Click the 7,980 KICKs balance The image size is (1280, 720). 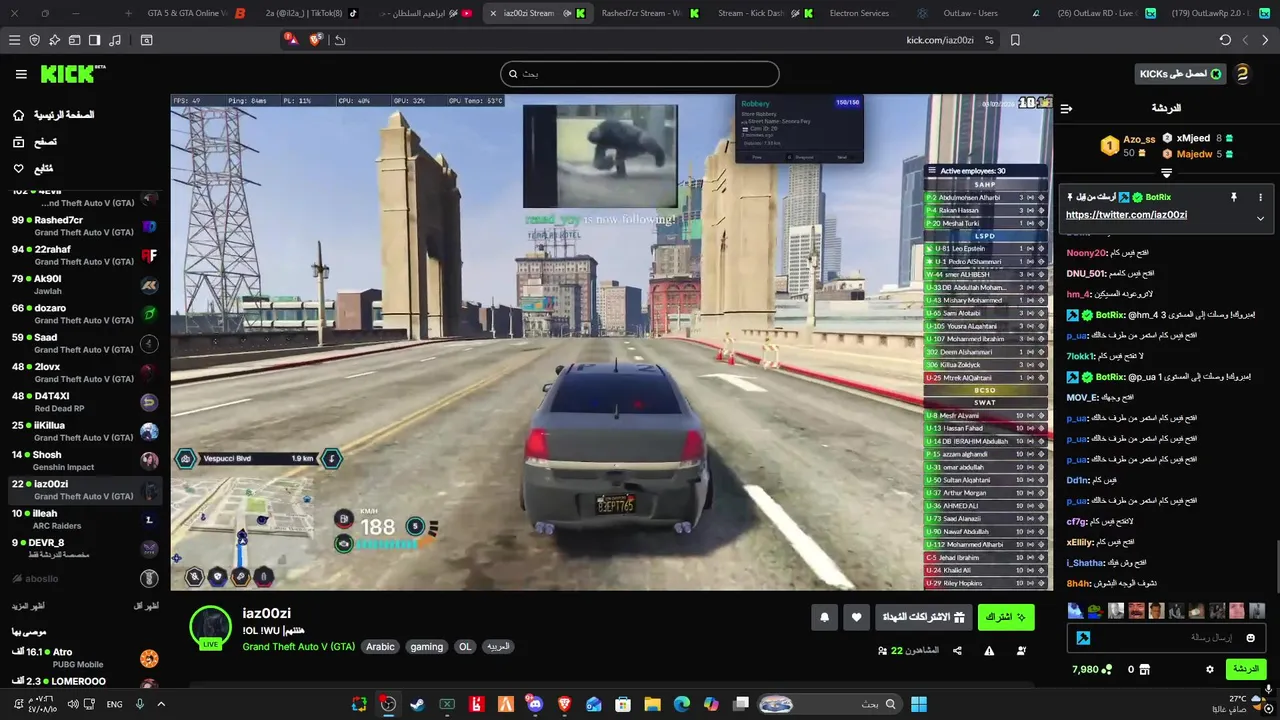[x=1091, y=669]
